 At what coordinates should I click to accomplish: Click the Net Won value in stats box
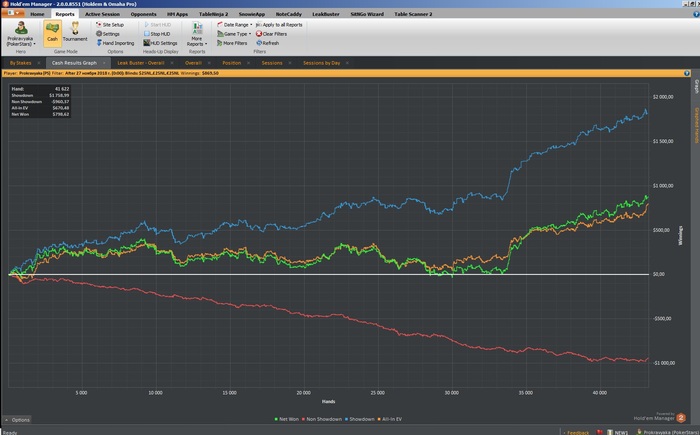[60, 114]
